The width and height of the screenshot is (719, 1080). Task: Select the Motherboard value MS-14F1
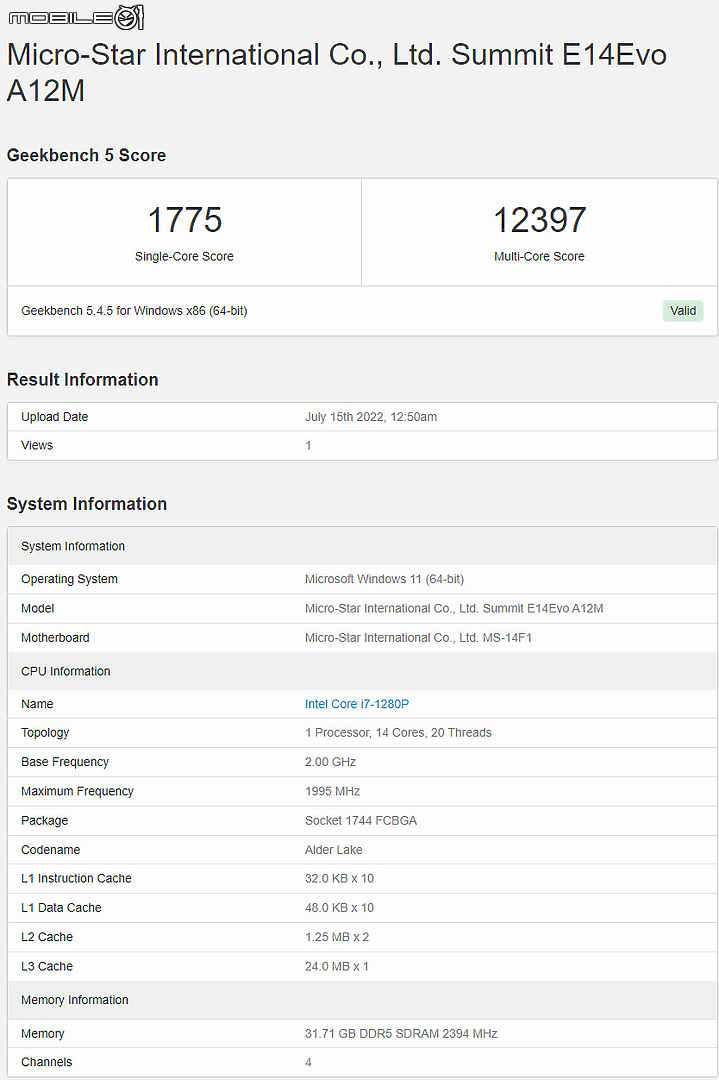[418, 638]
